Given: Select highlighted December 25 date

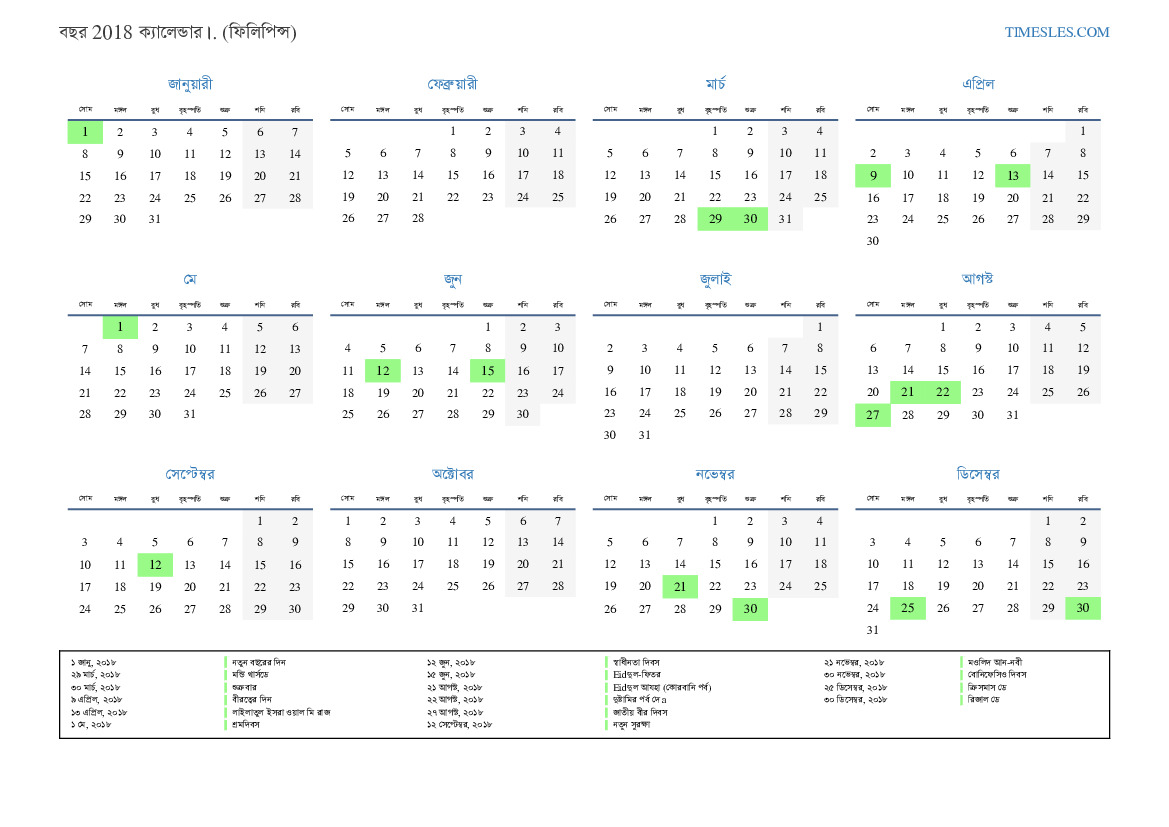Looking at the screenshot, I should pyautogui.click(x=908, y=609).
